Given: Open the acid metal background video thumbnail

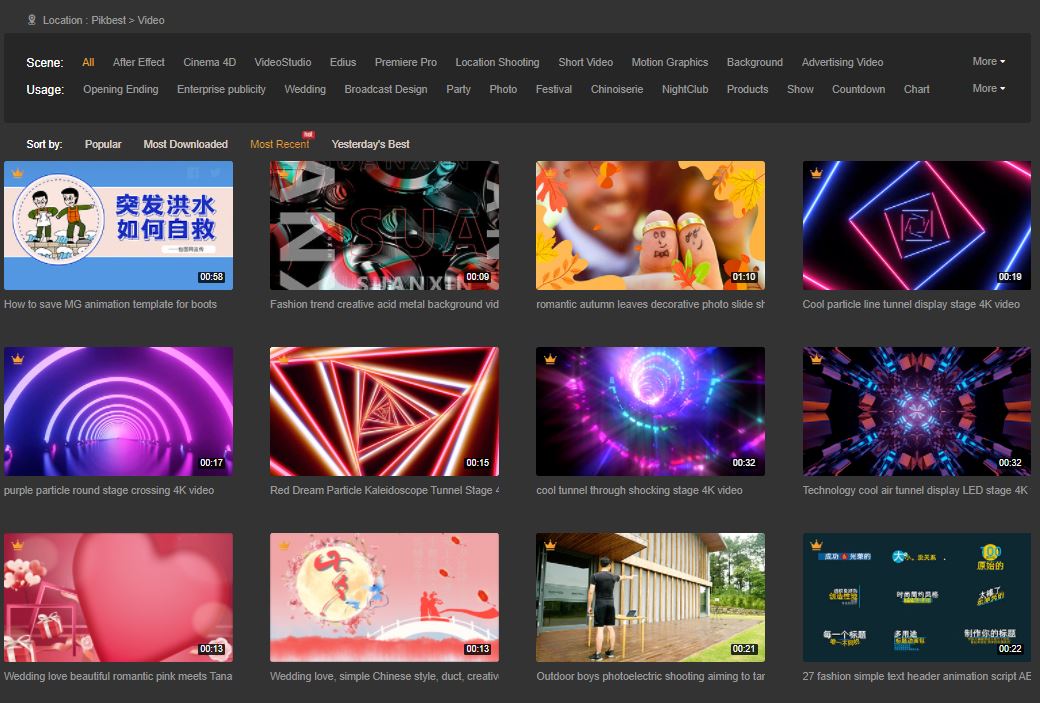Looking at the screenshot, I should [x=384, y=225].
